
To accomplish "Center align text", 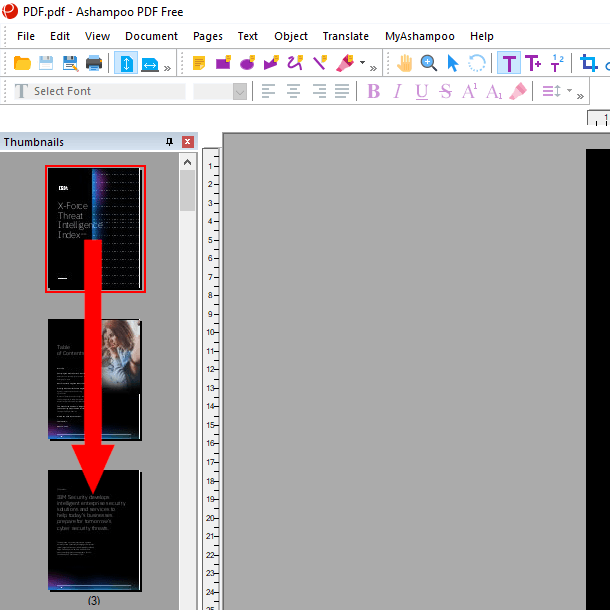I will 293,91.
